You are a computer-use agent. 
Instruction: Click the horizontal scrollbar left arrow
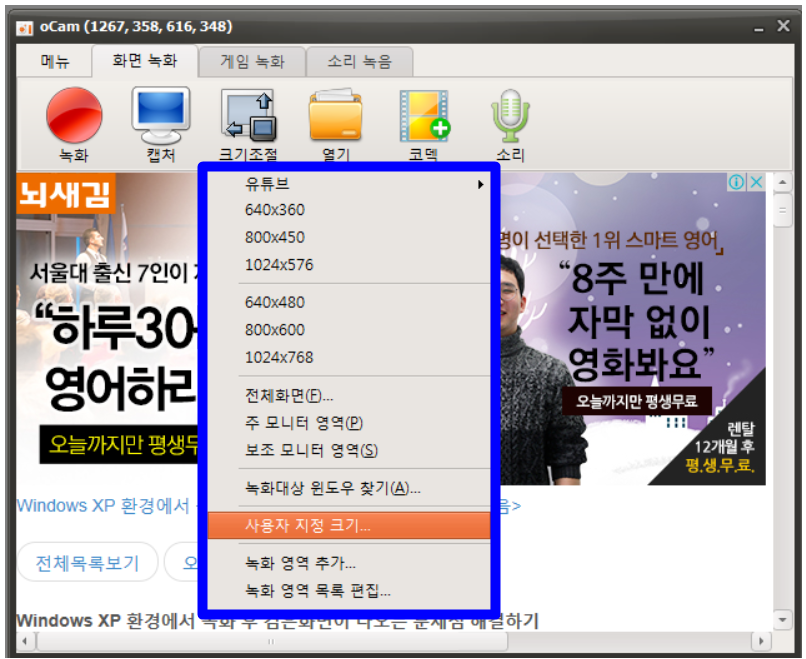[25, 642]
